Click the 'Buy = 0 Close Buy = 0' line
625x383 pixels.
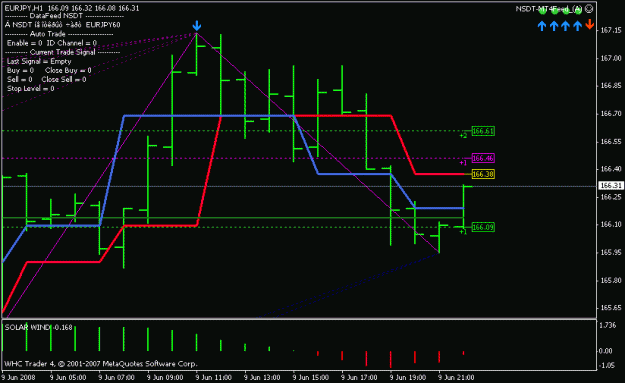[49, 71]
